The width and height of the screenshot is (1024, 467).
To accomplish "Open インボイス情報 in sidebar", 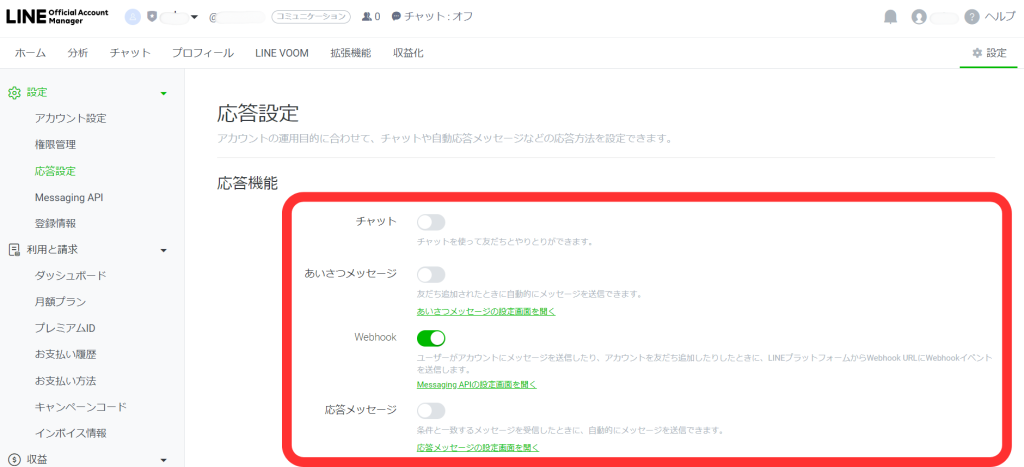I will (71, 433).
